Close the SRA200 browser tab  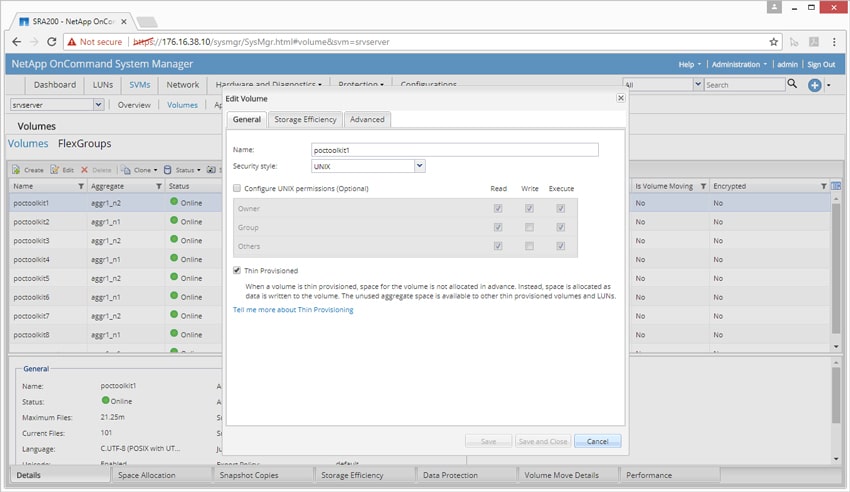coord(124,22)
